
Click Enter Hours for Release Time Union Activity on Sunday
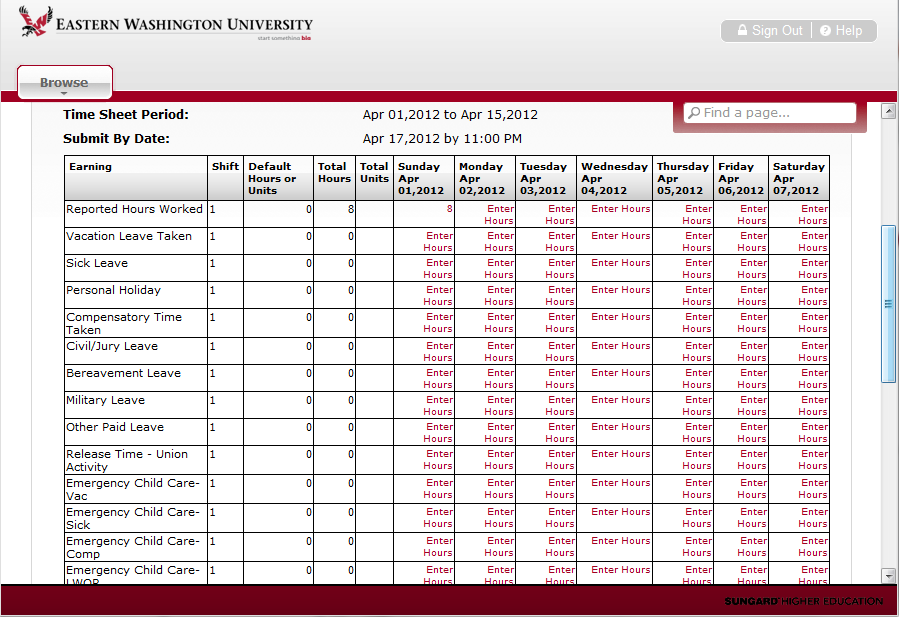click(x=438, y=459)
